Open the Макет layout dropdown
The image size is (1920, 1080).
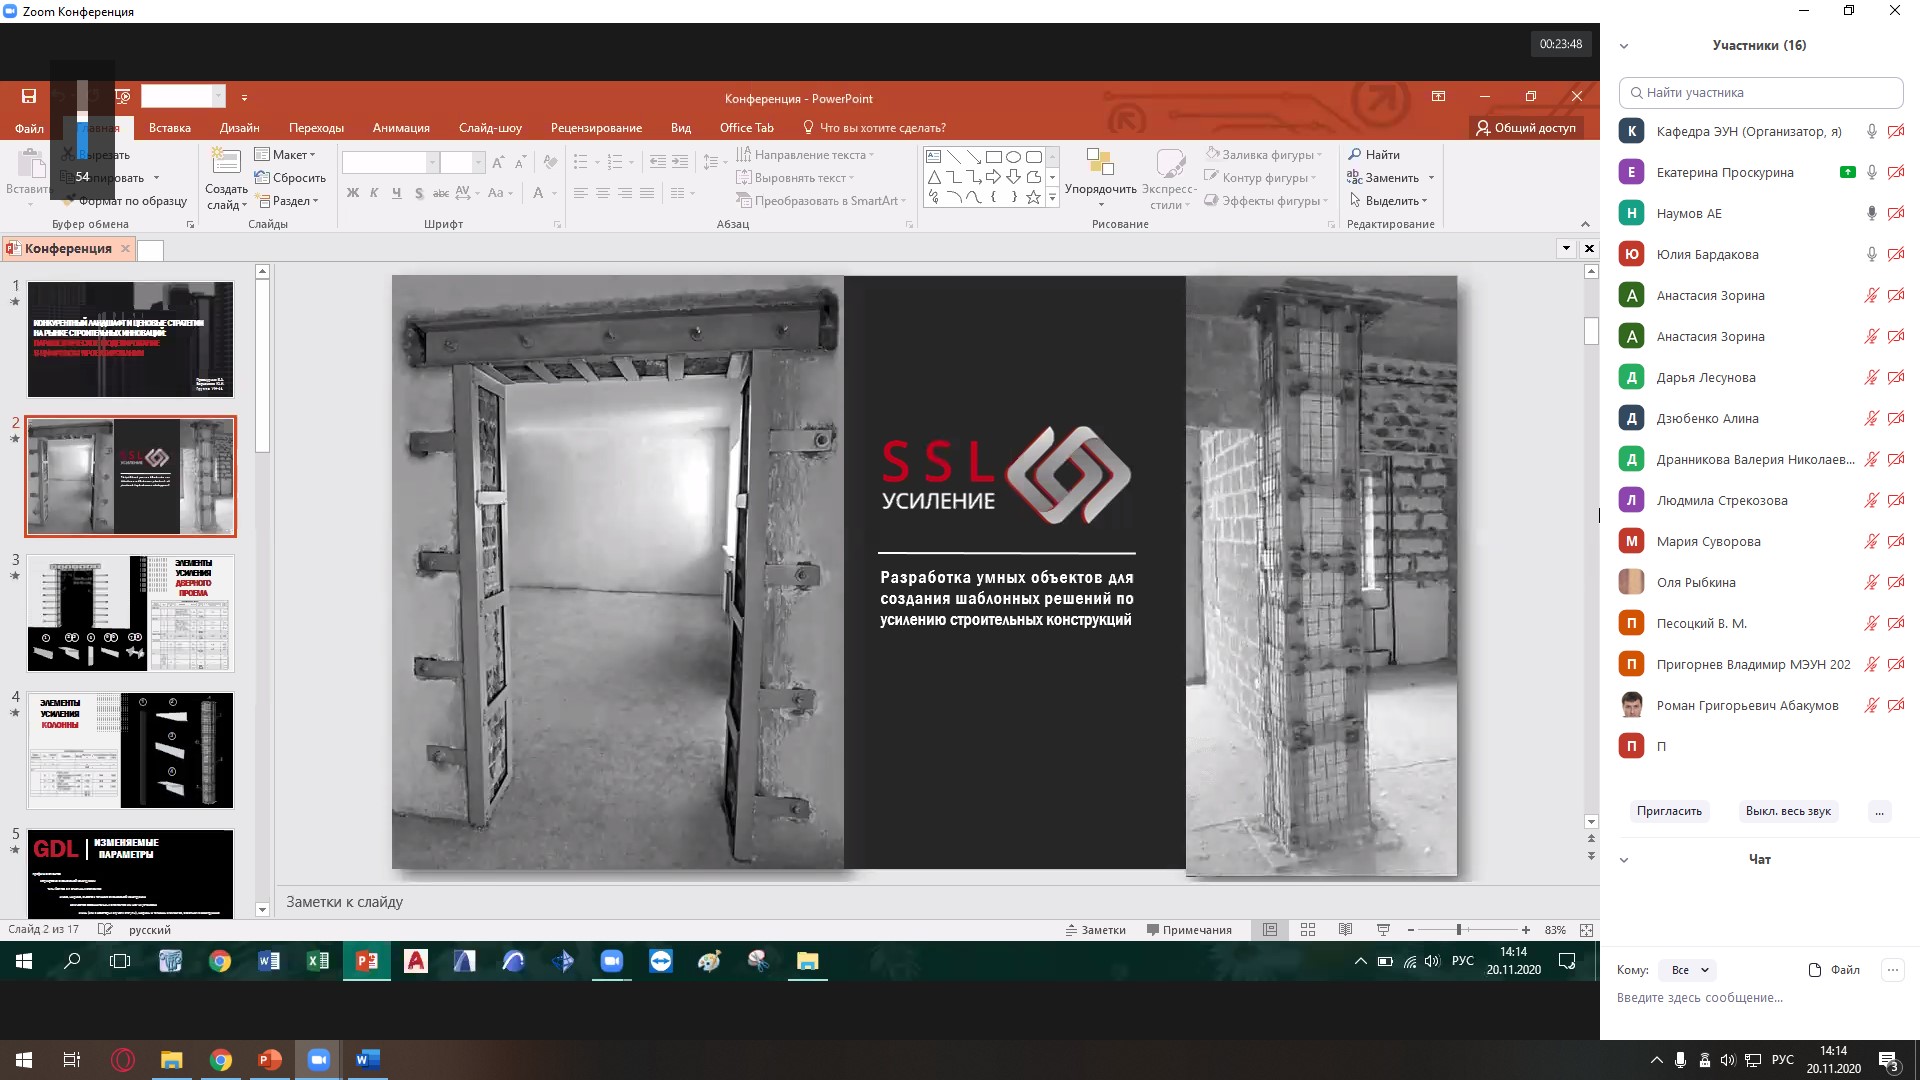pos(285,154)
